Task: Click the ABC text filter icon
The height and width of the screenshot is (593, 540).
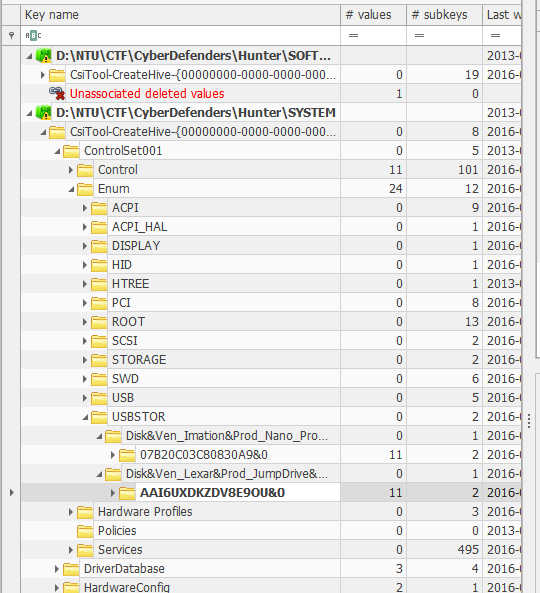Action: pyautogui.click(x=33, y=36)
